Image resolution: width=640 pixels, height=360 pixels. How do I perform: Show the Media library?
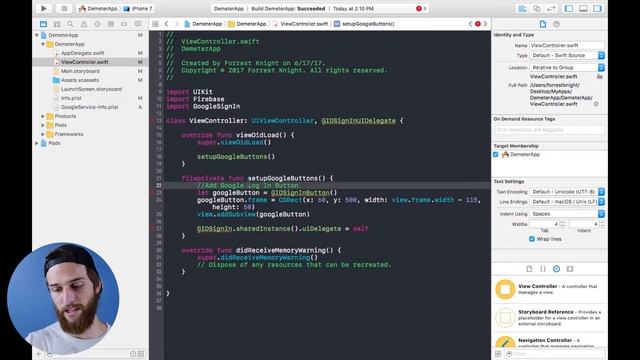click(570, 269)
